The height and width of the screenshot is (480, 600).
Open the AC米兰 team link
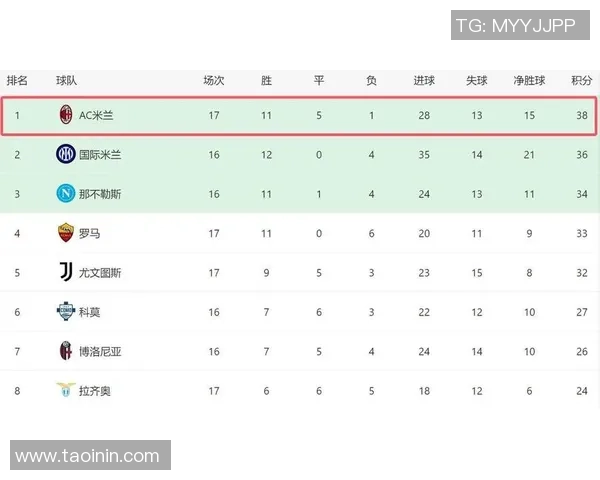pos(96,116)
